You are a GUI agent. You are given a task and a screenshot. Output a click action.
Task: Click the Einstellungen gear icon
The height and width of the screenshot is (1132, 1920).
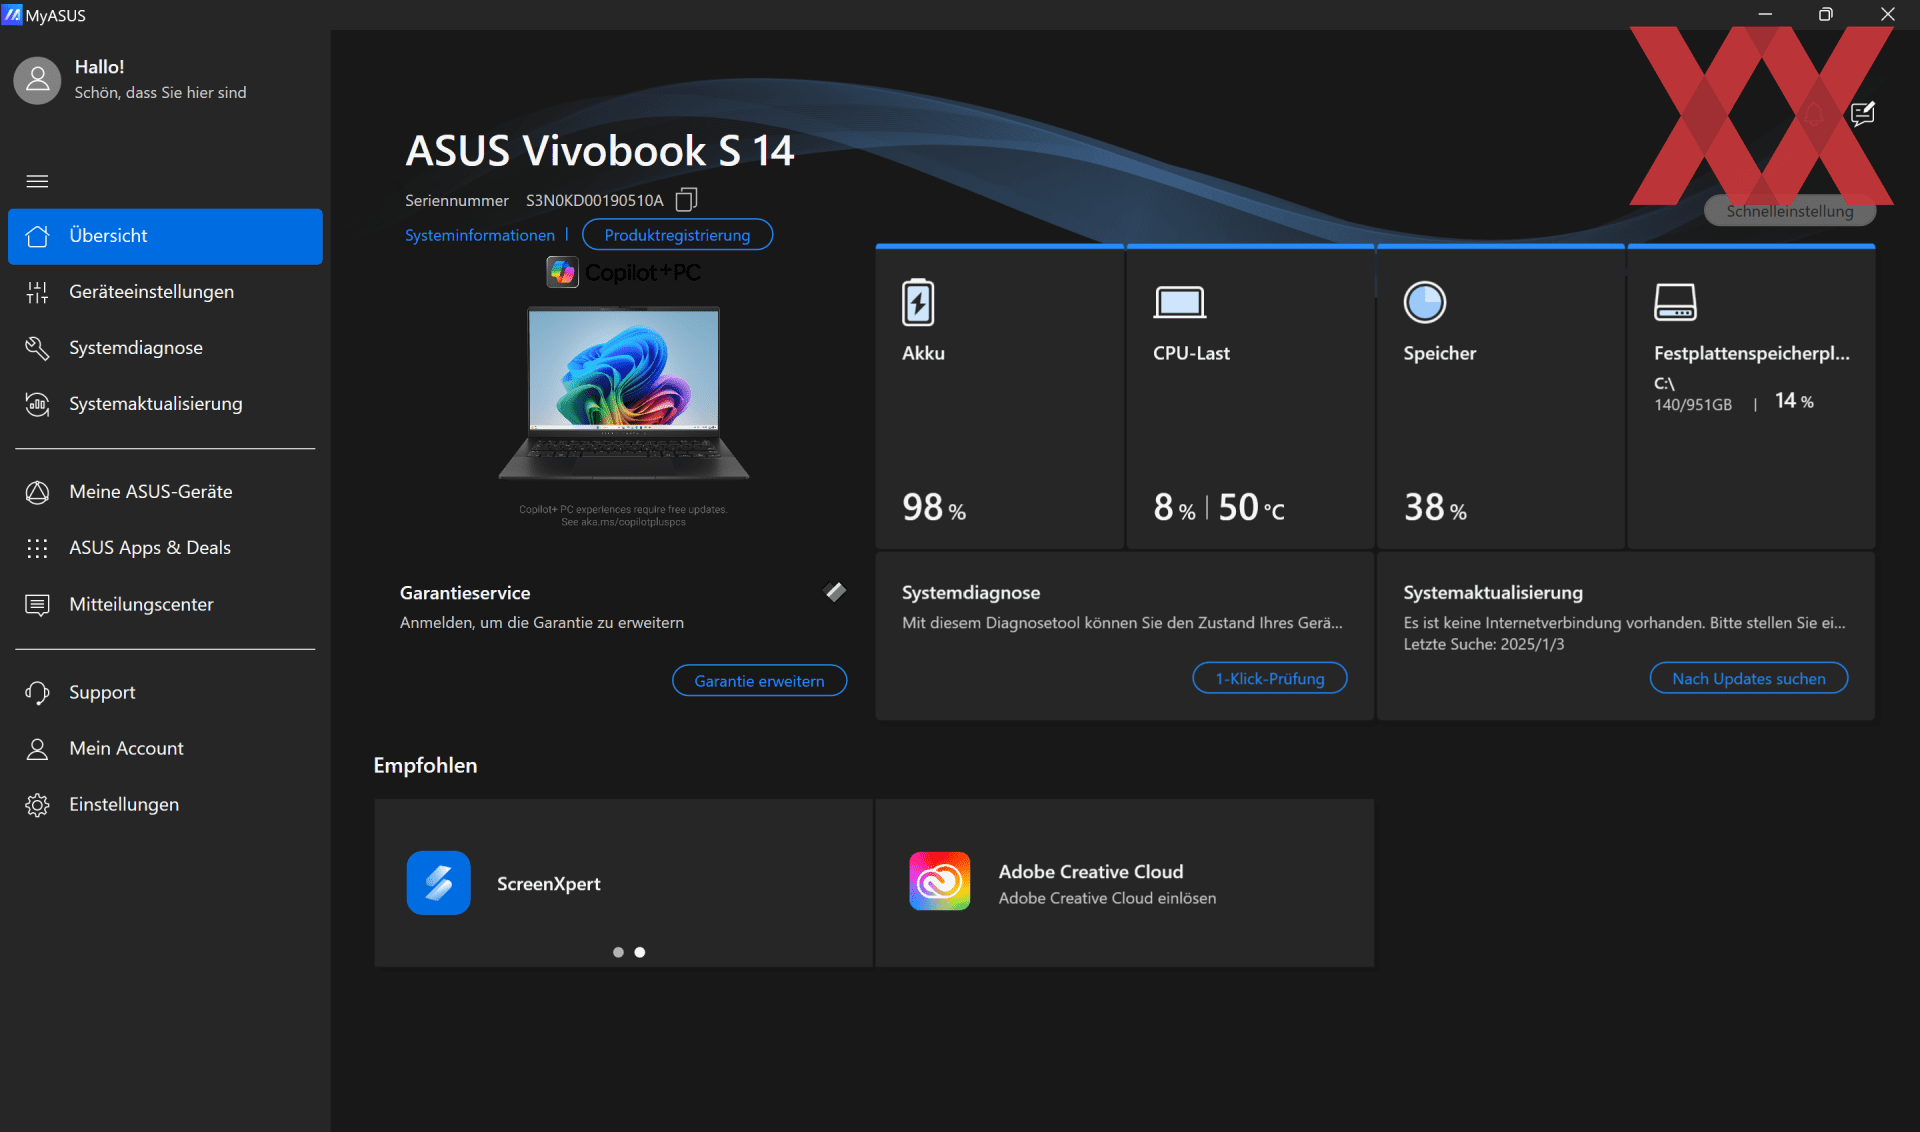[37, 805]
